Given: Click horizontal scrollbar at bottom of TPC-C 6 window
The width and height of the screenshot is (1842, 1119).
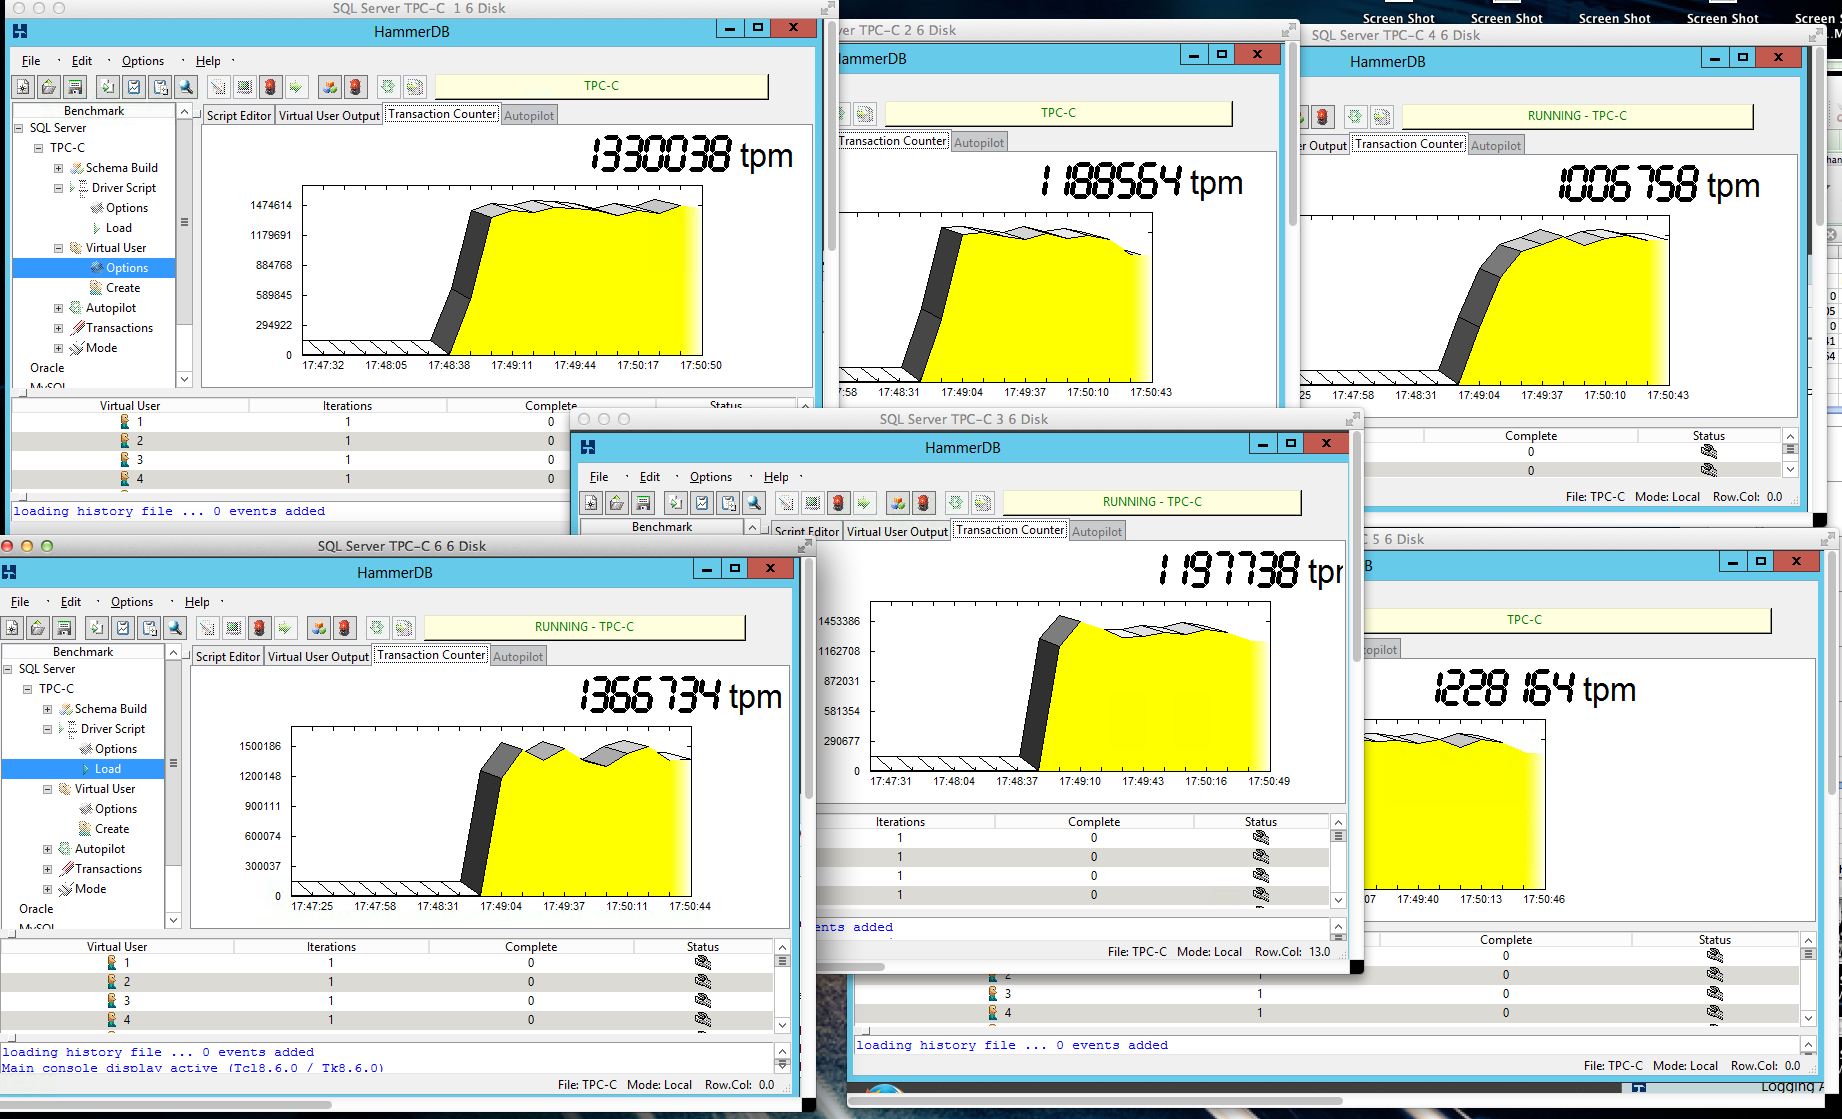Looking at the screenshot, I should point(165,1105).
